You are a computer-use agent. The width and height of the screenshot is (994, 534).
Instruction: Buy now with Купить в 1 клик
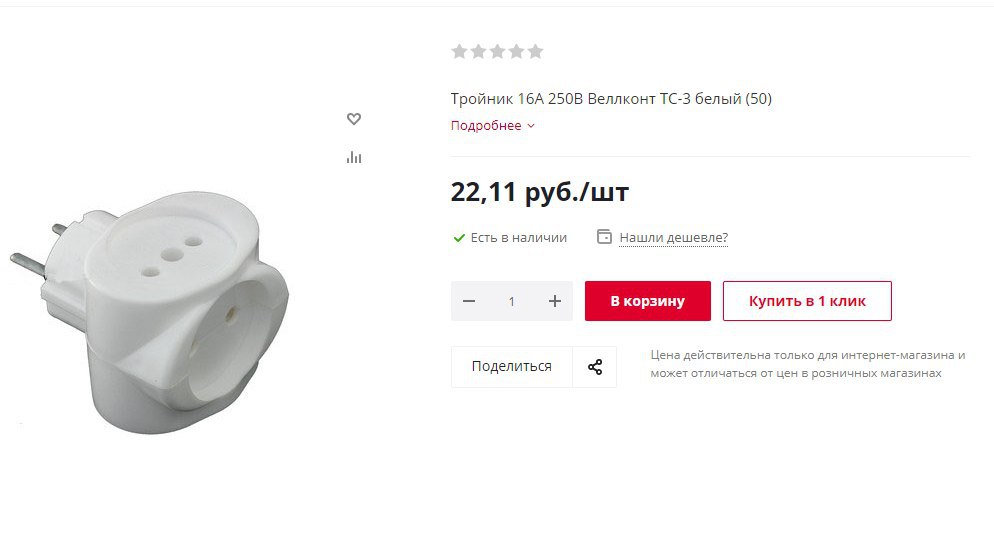[x=807, y=301]
